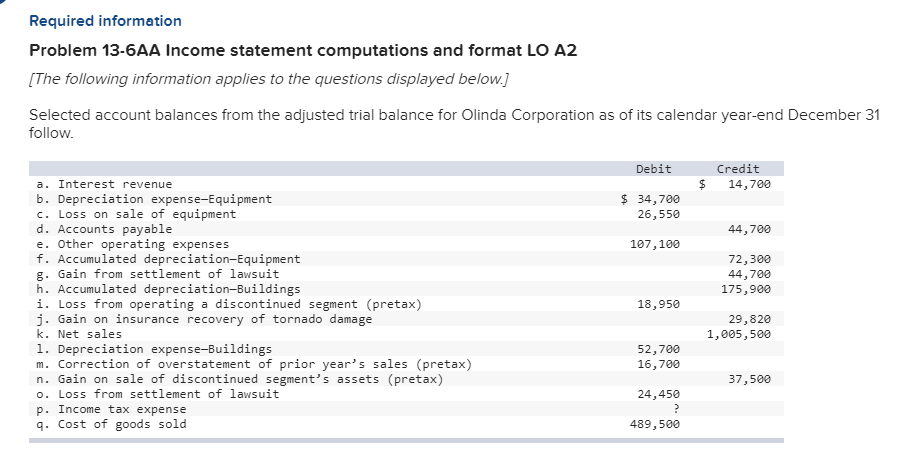Click the debit value $ 34,700
The image size is (902, 469).
(x=651, y=199)
